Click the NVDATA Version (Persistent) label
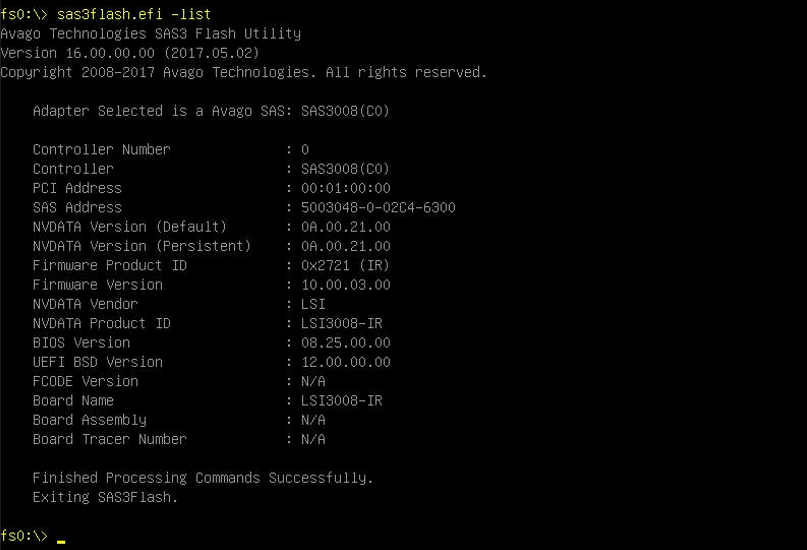This screenshot has height=550, width=807. pyautogui.click(x=142, y=246)
